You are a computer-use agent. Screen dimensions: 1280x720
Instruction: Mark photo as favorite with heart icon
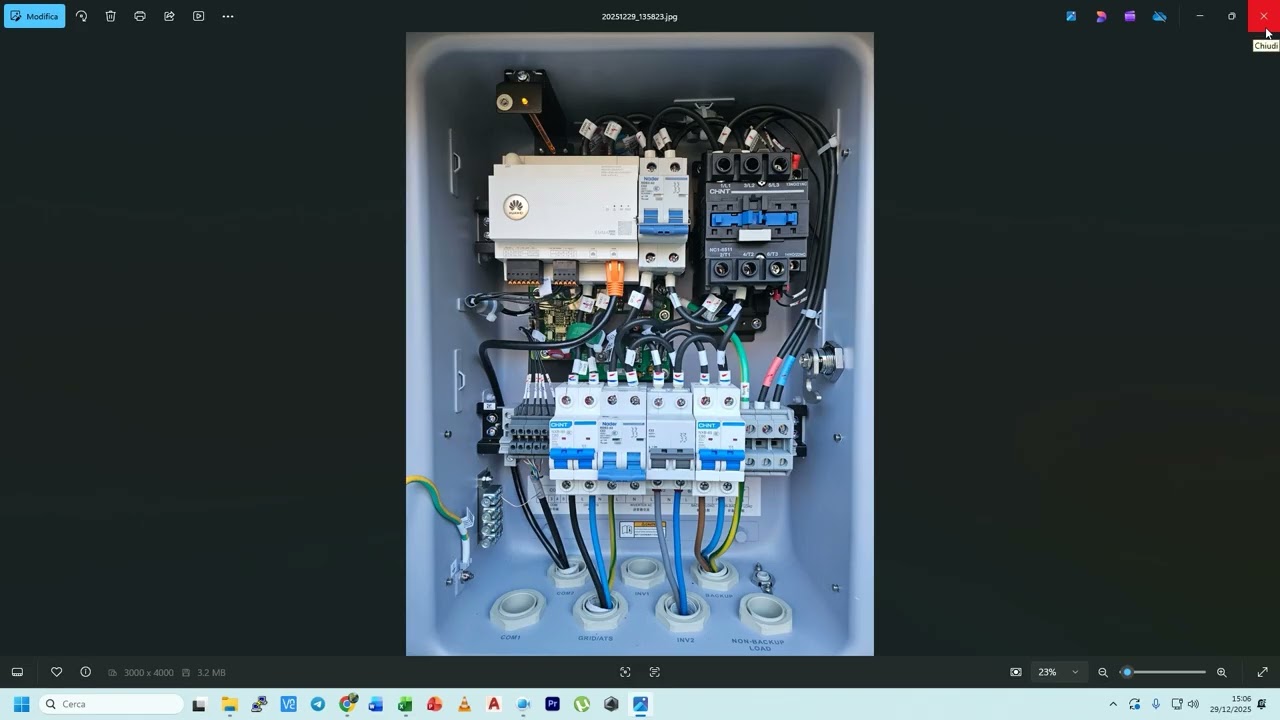[57, 672]
